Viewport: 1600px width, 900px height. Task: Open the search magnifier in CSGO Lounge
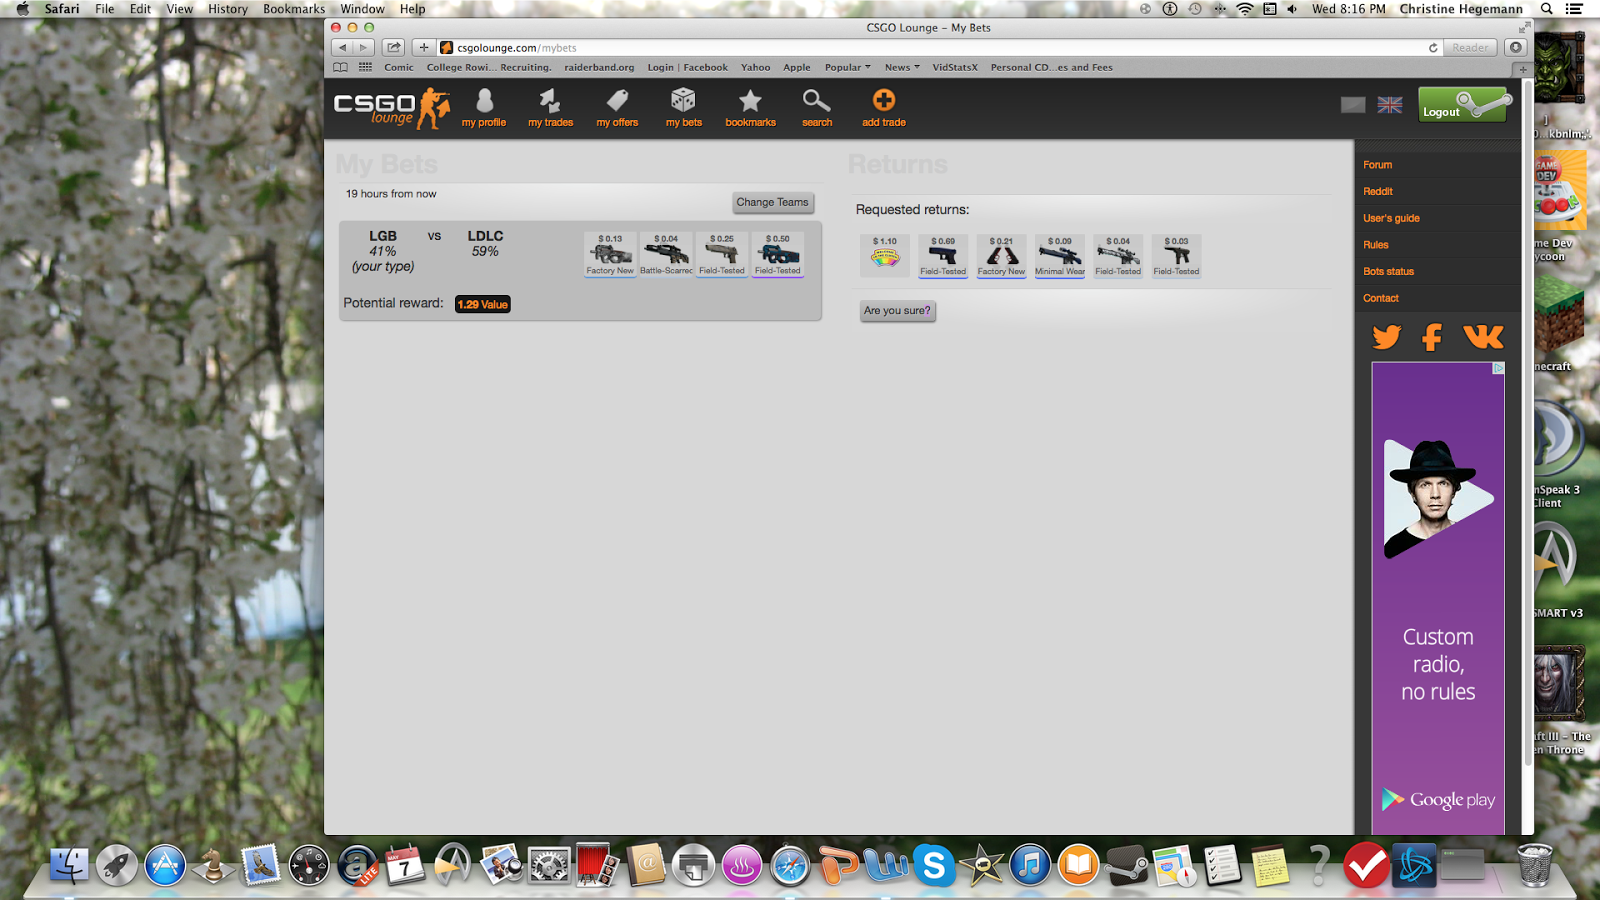pyautogui.click(x=817, y=108)
